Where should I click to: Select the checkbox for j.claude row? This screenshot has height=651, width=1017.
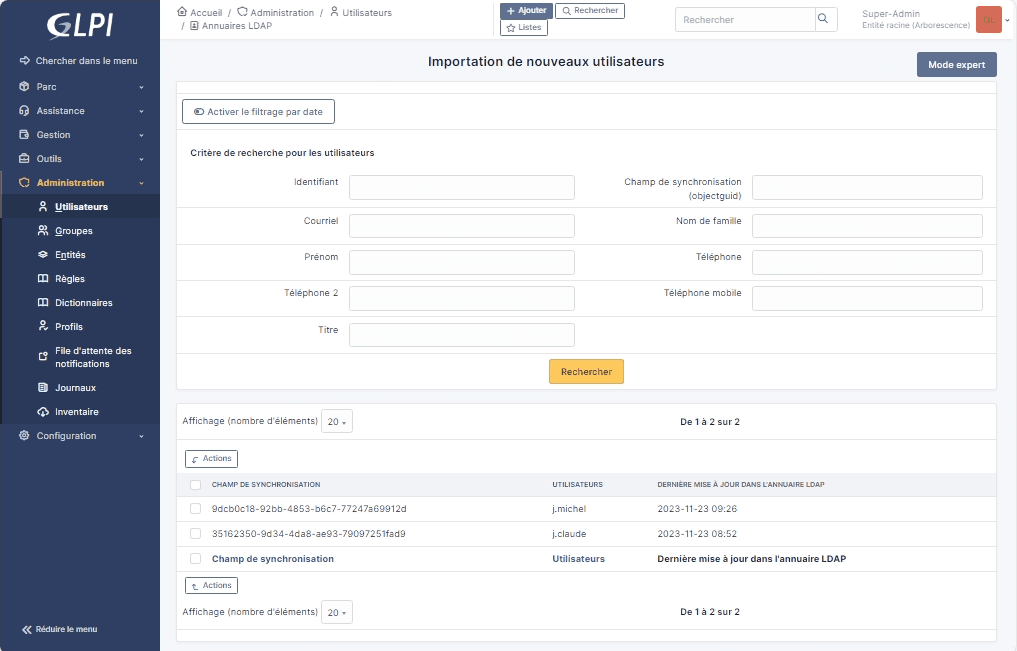196,534
